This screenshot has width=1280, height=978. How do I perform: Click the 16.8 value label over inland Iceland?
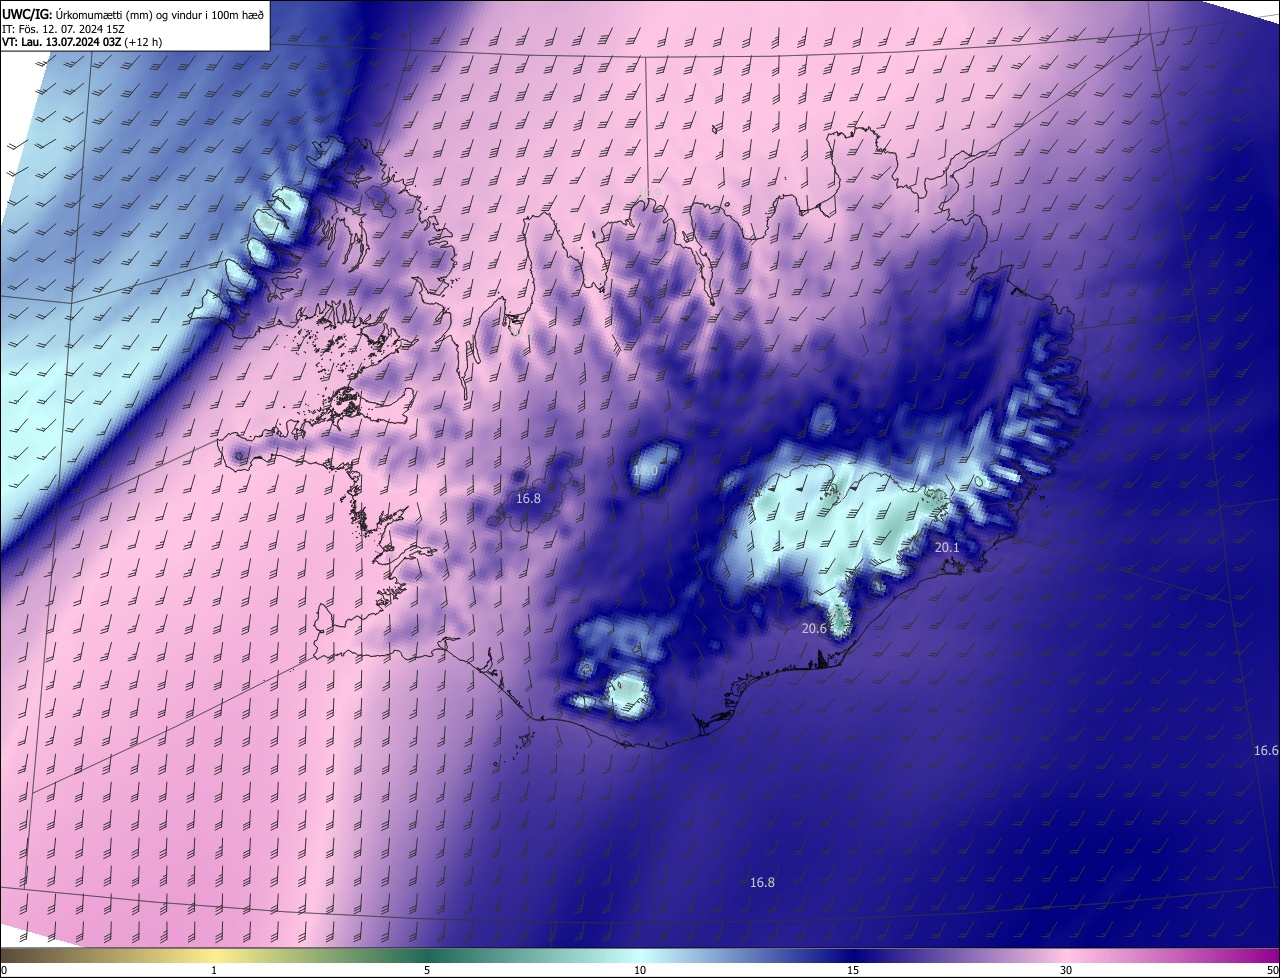tap(528, 498)
